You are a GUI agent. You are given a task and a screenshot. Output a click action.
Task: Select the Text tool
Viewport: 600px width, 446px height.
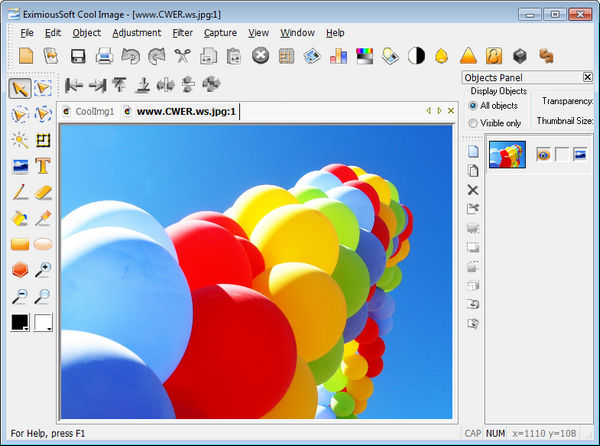tap(44, 166)
